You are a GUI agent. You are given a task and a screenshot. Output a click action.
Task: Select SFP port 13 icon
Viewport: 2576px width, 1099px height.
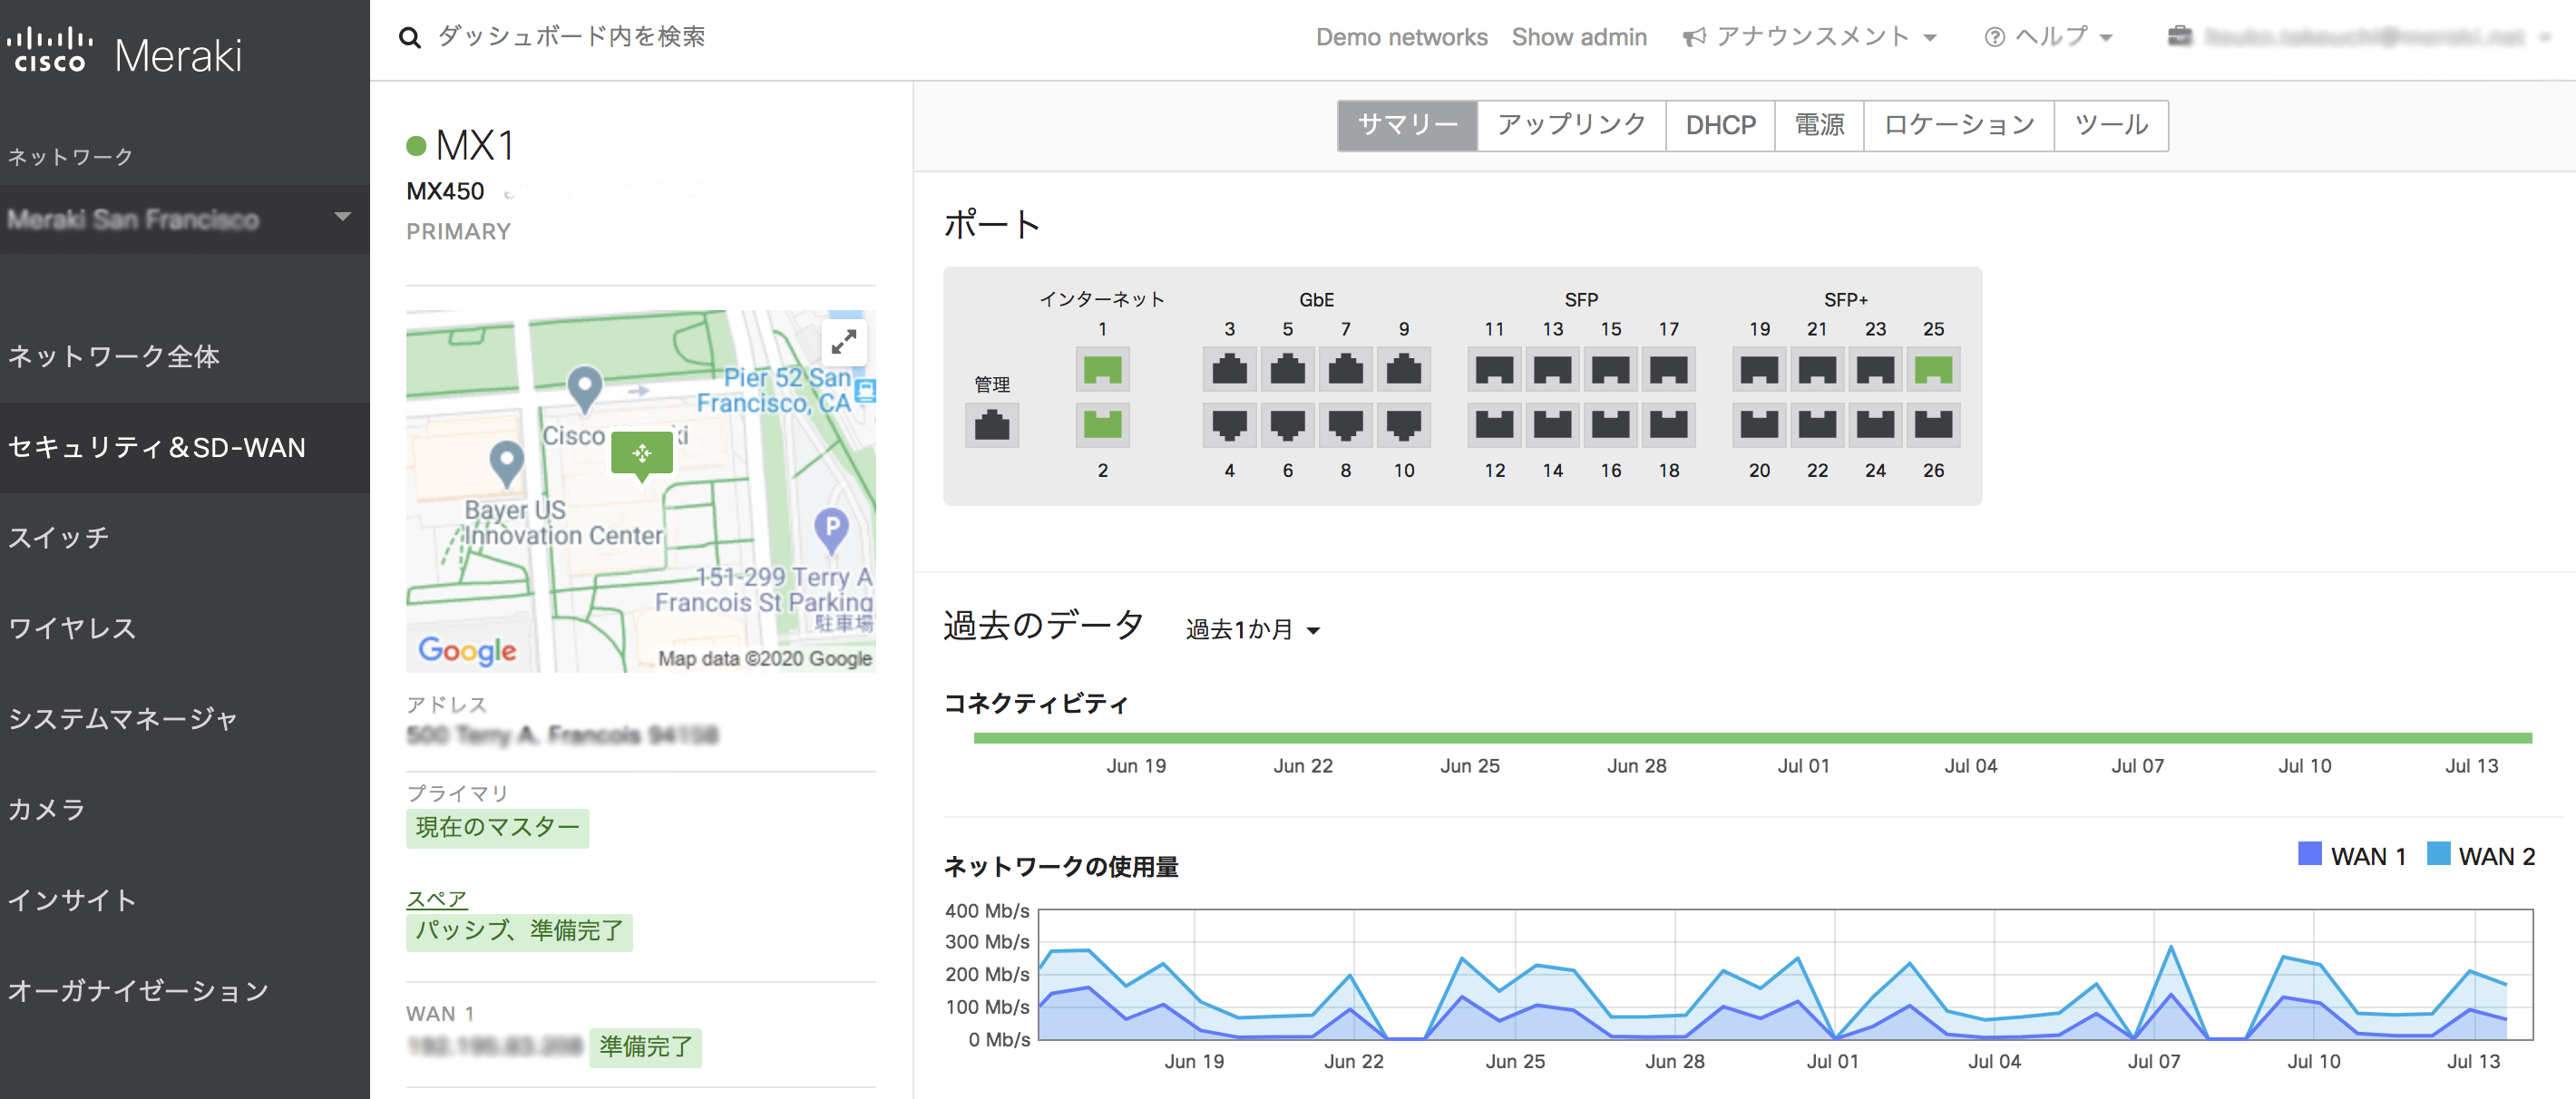pos(1552,369)
